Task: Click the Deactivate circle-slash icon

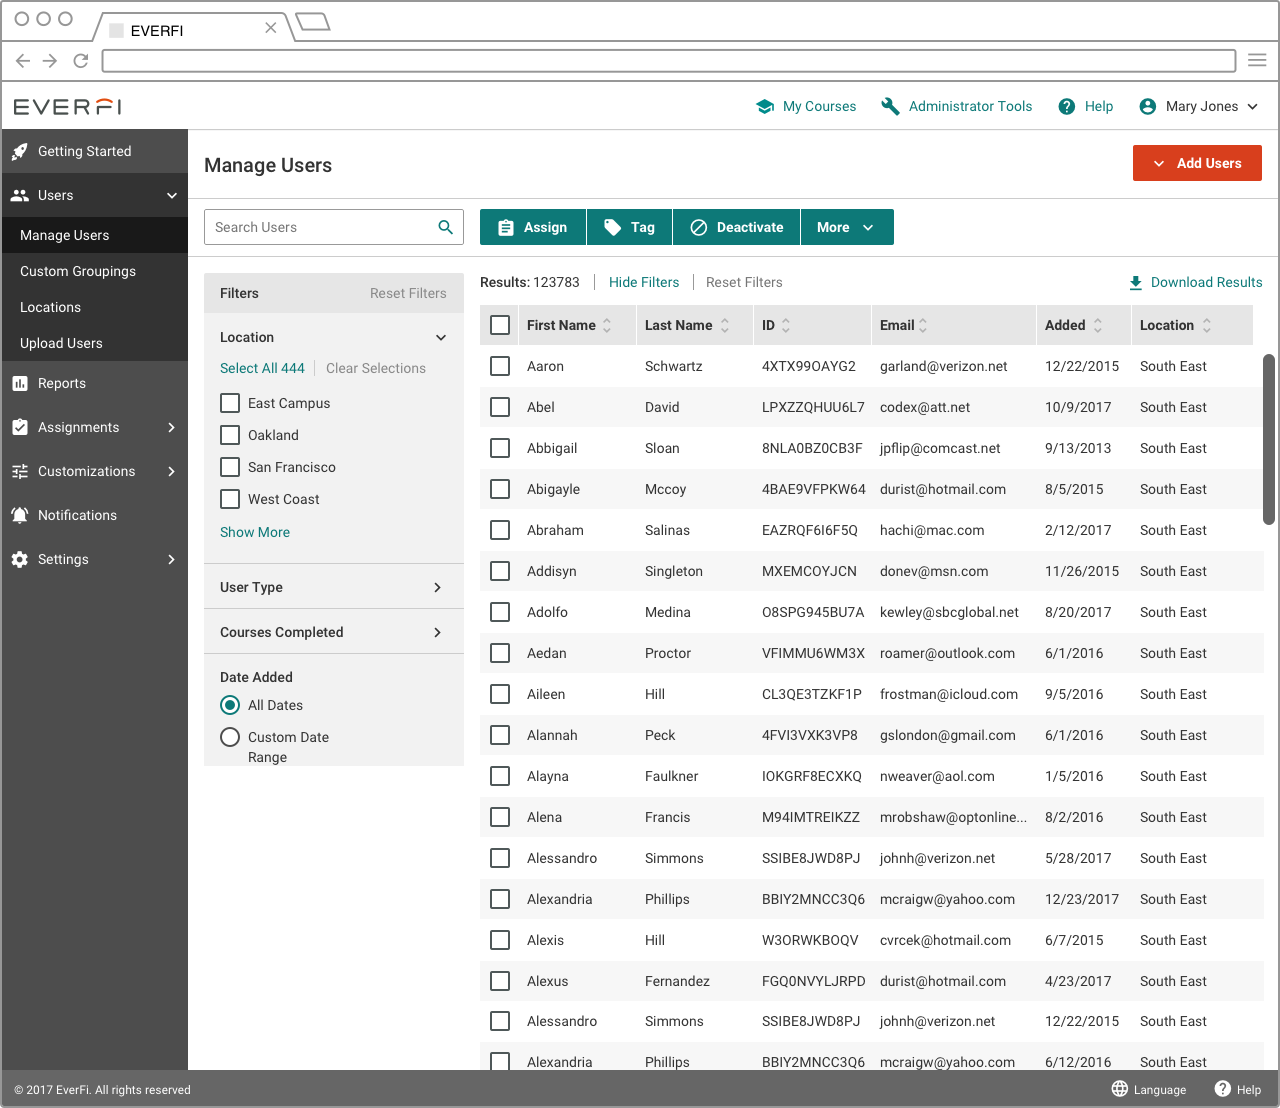Action: click(699, 228)
